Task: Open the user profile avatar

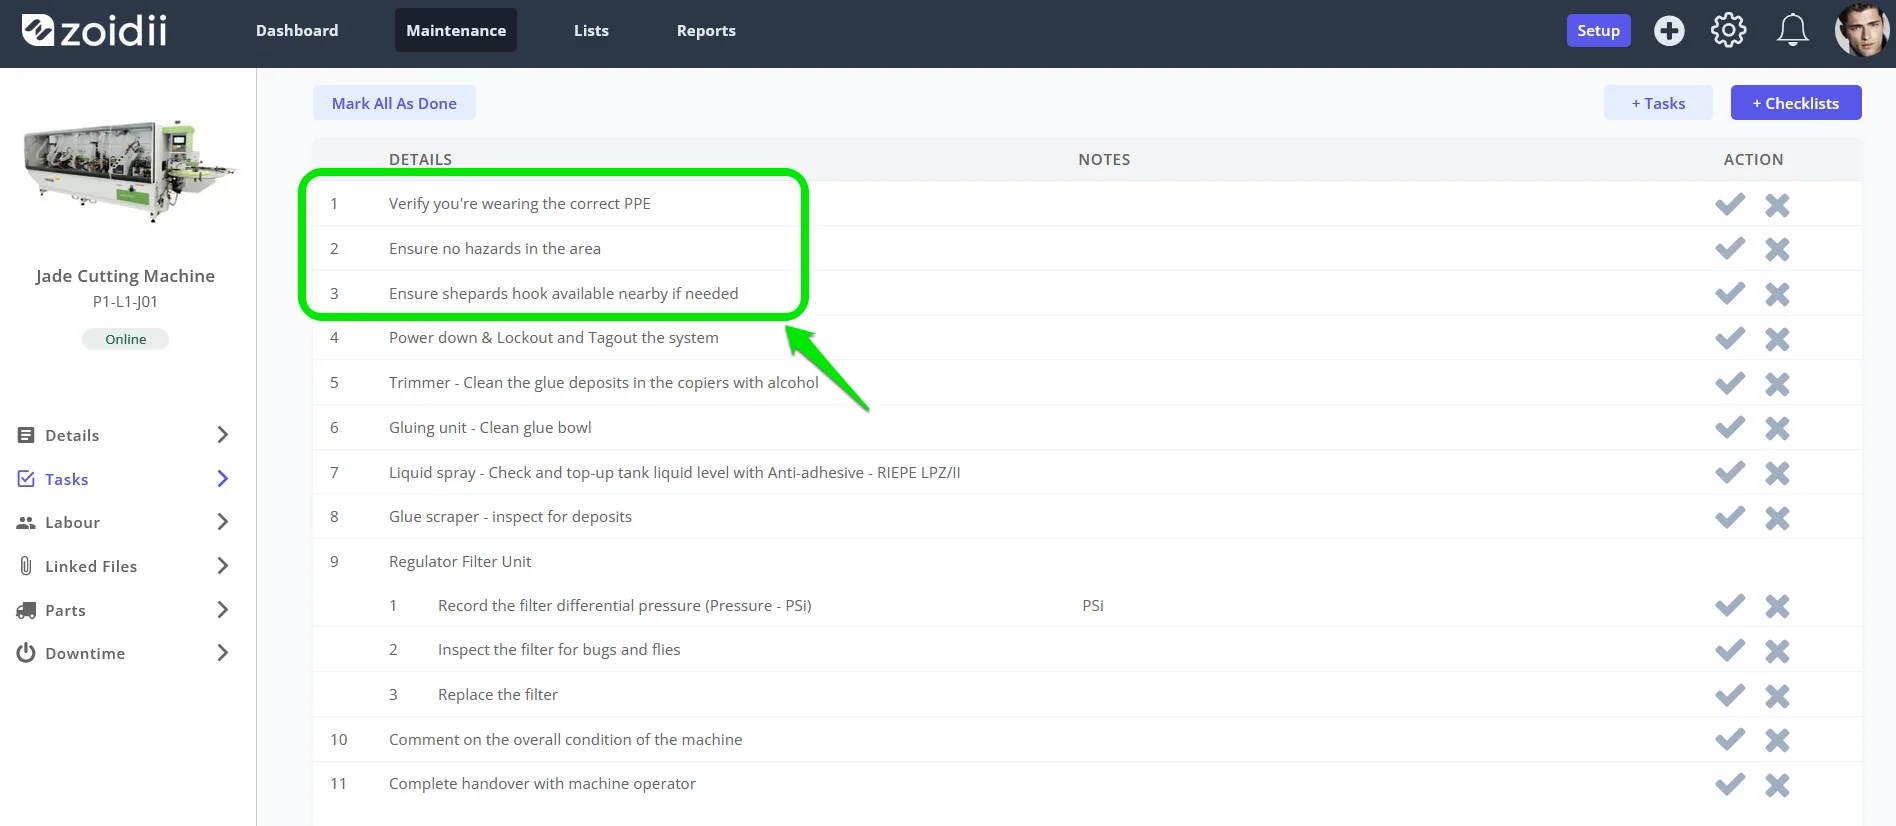Action: 1862,30
